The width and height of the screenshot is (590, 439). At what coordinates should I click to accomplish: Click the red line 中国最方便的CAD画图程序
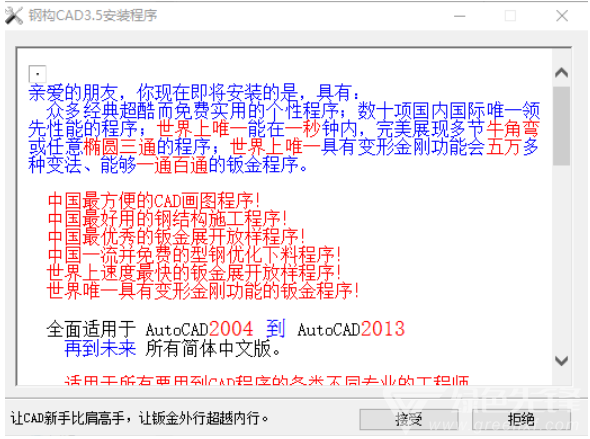[154, 201]
